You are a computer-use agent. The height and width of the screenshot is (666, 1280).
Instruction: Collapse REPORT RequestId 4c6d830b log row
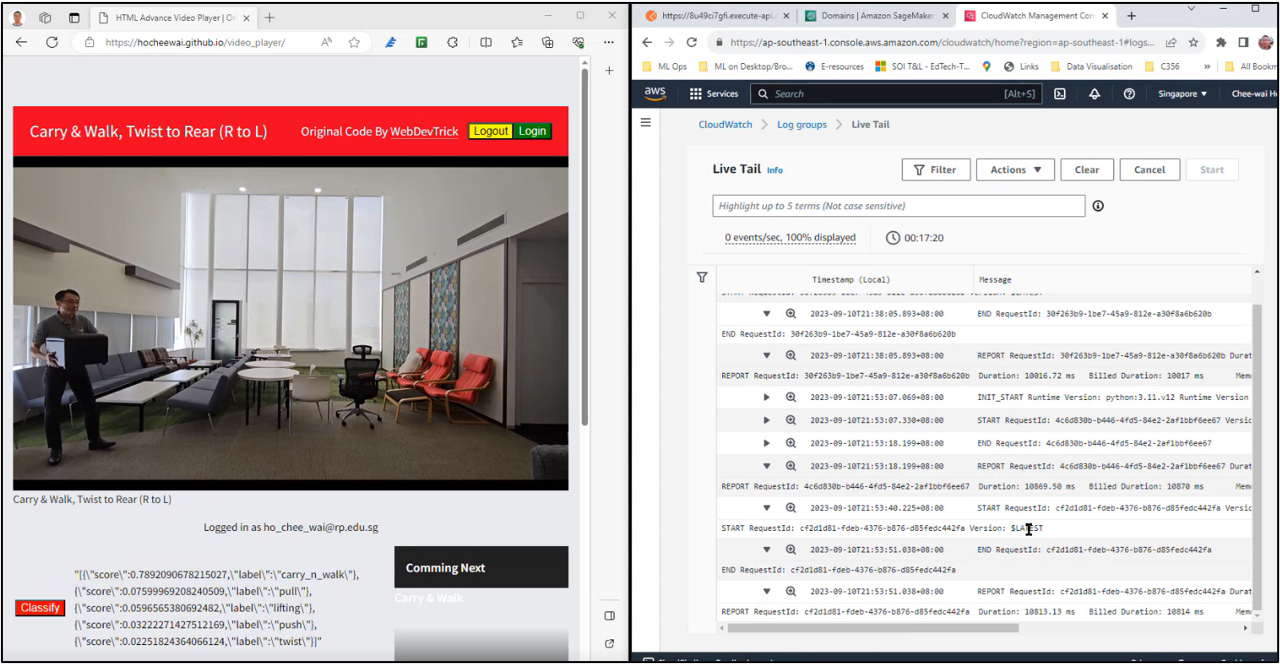click(767, 466)
